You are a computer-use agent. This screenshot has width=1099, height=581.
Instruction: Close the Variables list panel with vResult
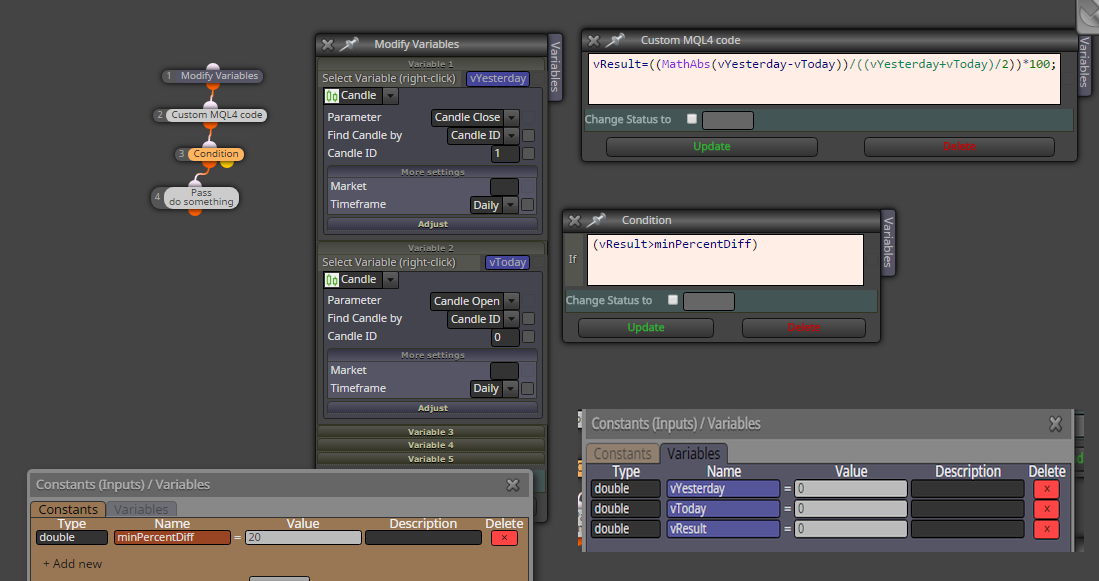coord(1055,424)
